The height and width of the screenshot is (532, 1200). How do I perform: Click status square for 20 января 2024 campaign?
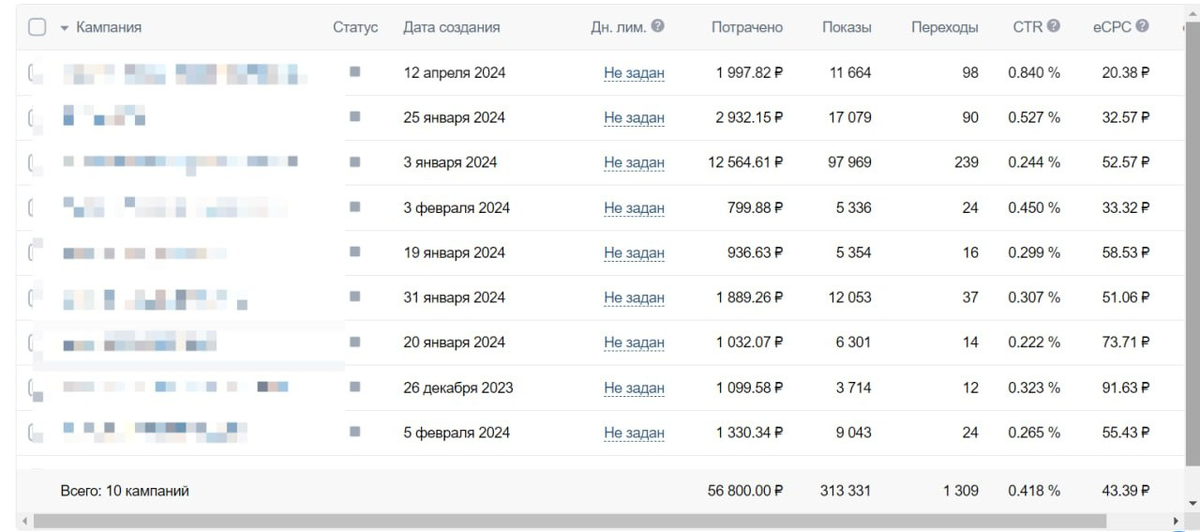355,342
